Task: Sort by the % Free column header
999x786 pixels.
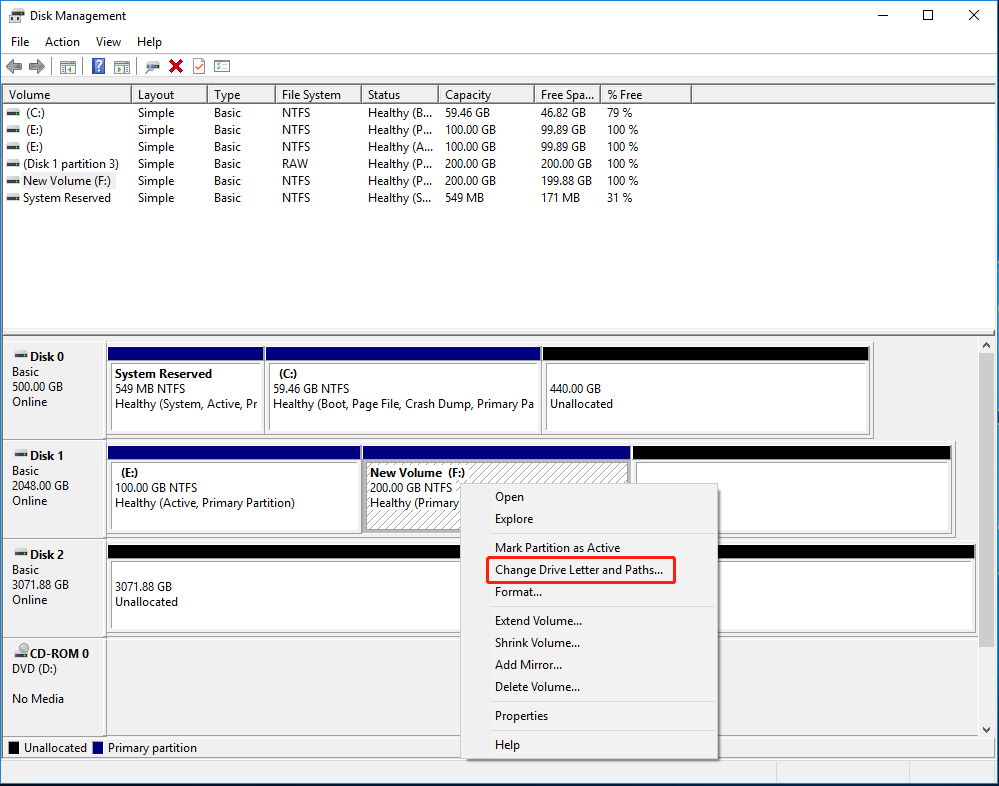Action: [x=647, y=95]
